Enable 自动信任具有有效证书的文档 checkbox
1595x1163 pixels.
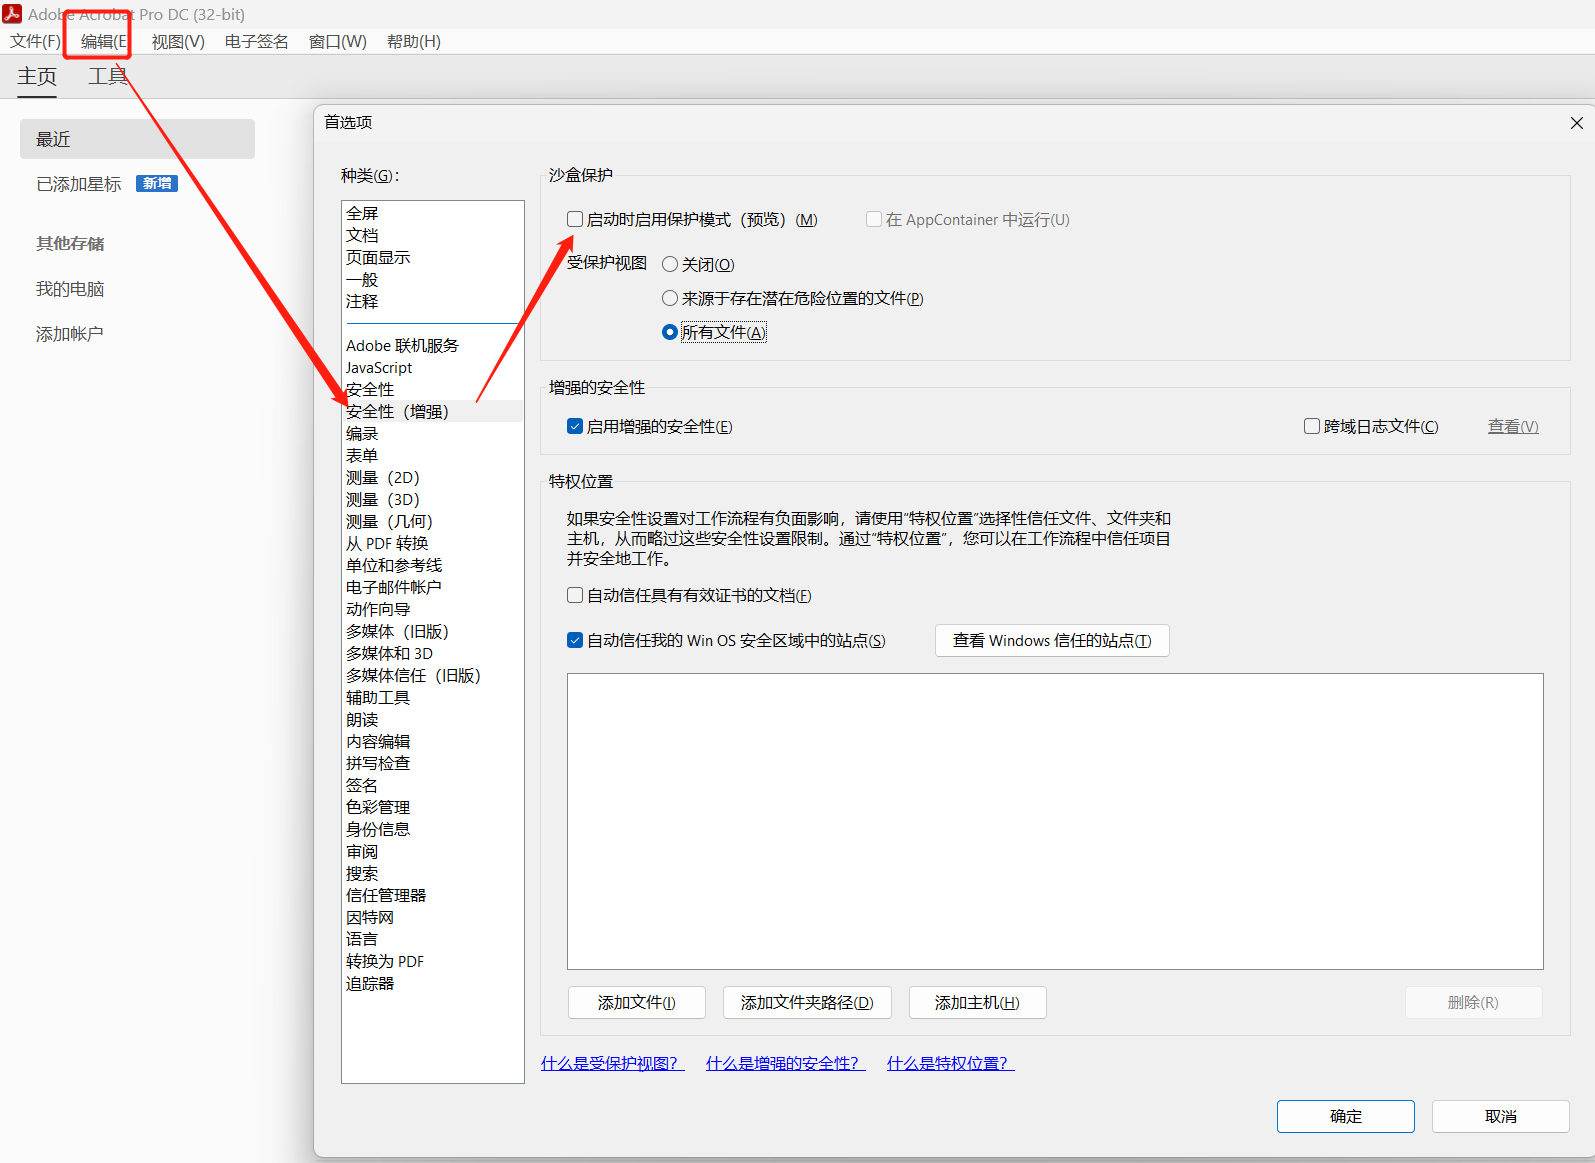(x=575, y=595)
